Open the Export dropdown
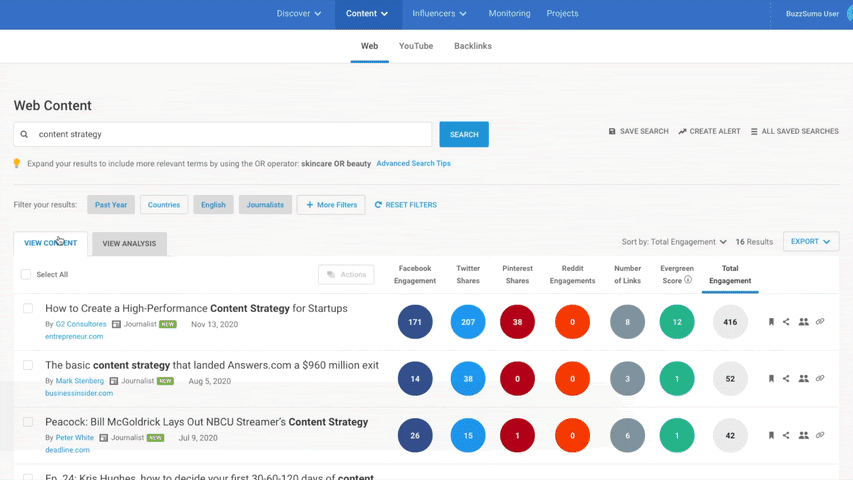Screen dimensions: 853x480 810,242
